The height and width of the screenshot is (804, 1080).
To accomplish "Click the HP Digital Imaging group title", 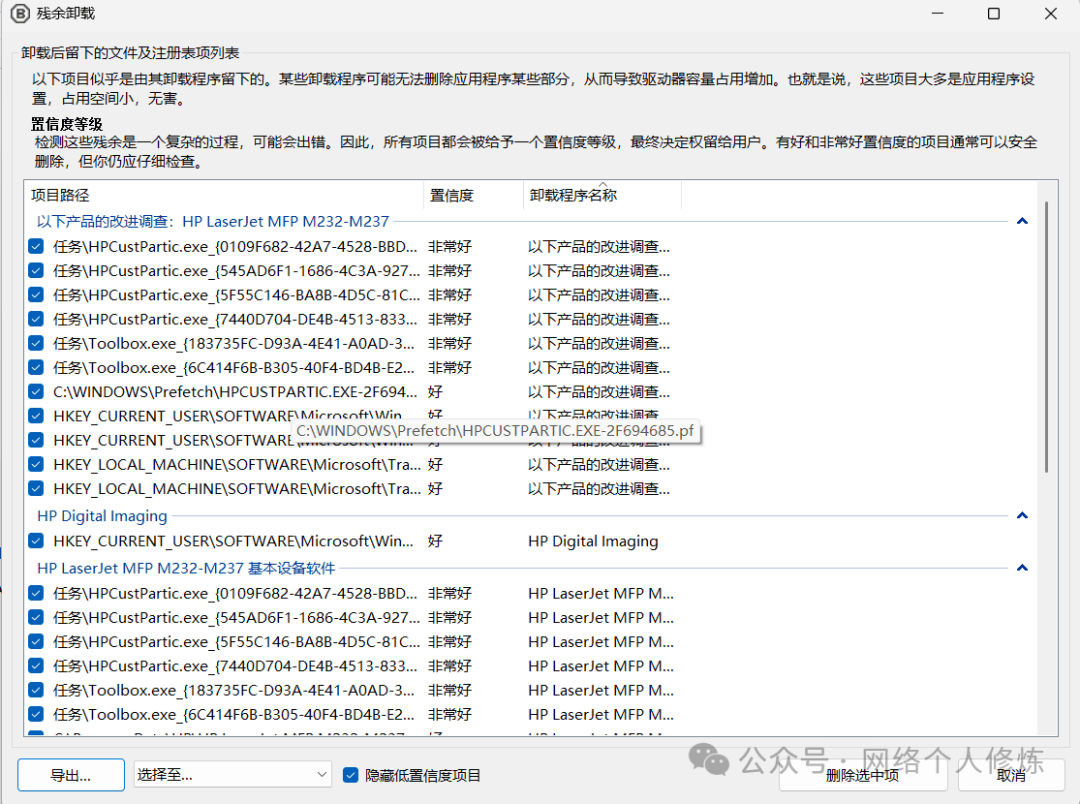I will (x=102, y=515).
